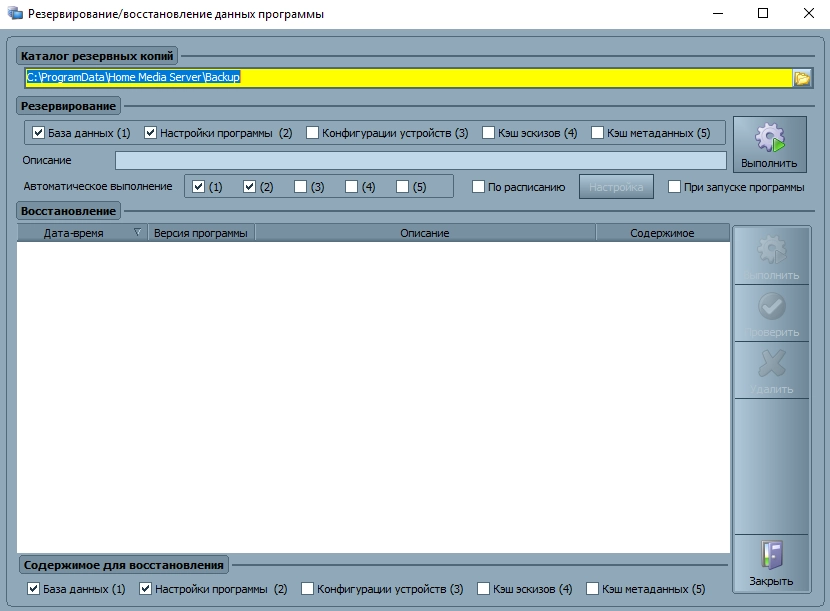Screen dimensions: 830x611
Task: Click the Описание text input field
Action: click(420, 161)
